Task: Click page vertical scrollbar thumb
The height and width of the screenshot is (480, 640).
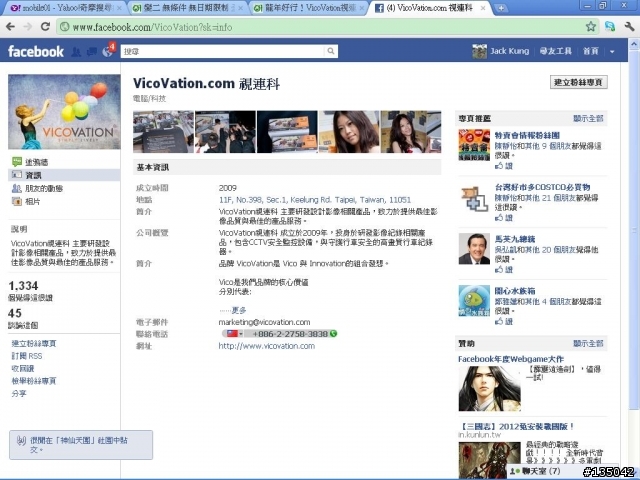Action: point(634,229)
